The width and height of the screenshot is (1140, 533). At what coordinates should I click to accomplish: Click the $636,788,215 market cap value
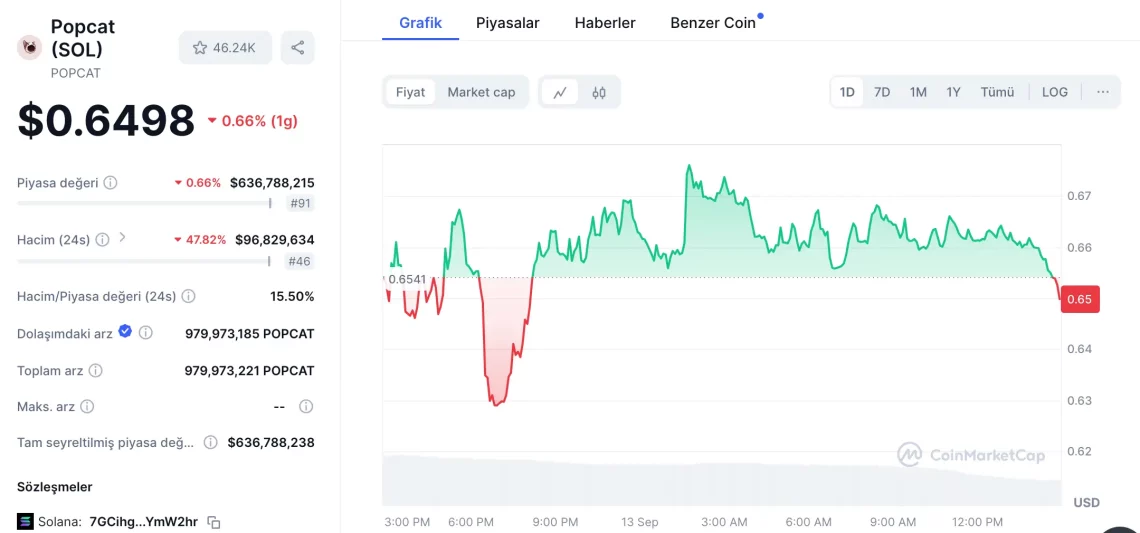272,183
